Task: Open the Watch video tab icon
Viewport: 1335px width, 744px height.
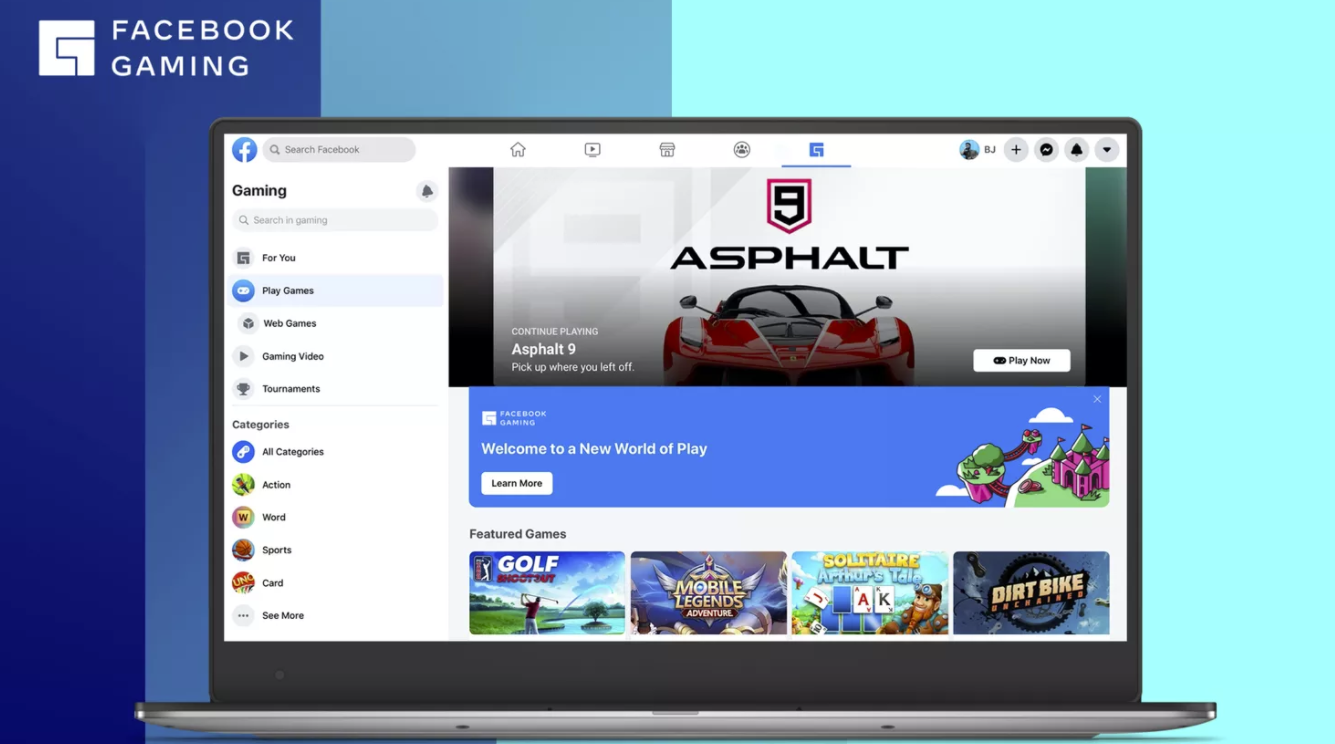Action: [x=593, y=150]
